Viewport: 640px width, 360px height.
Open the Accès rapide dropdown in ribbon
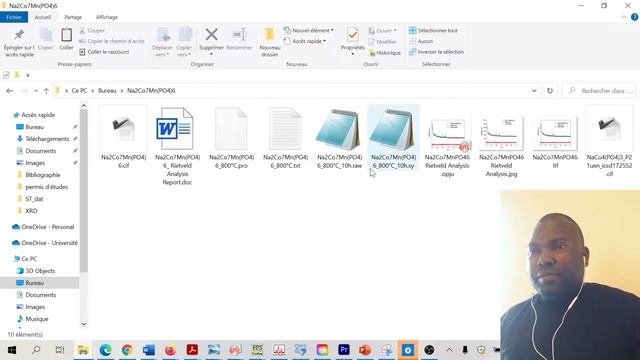pyautogui.click(x=305, y=41)
